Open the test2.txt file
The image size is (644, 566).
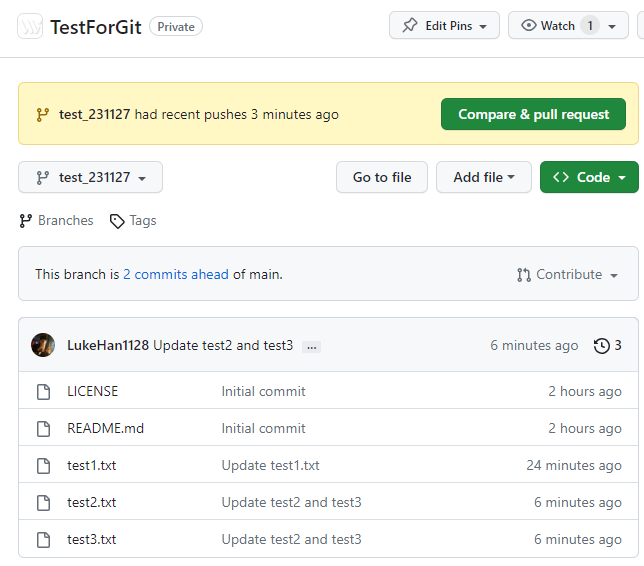tap(91, 503)
